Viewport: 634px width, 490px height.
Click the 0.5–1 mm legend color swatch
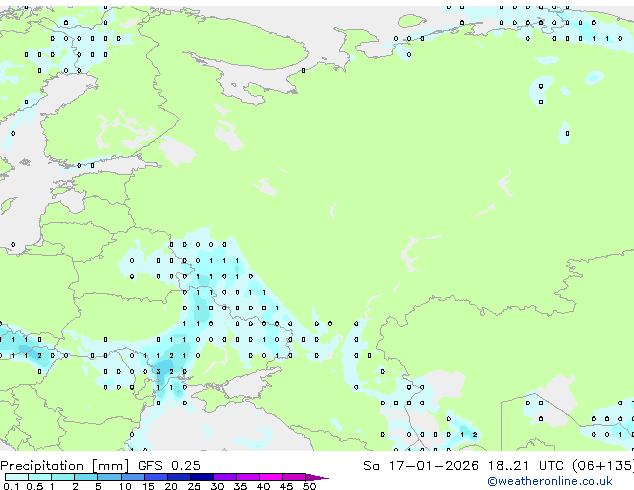[40, 477]
